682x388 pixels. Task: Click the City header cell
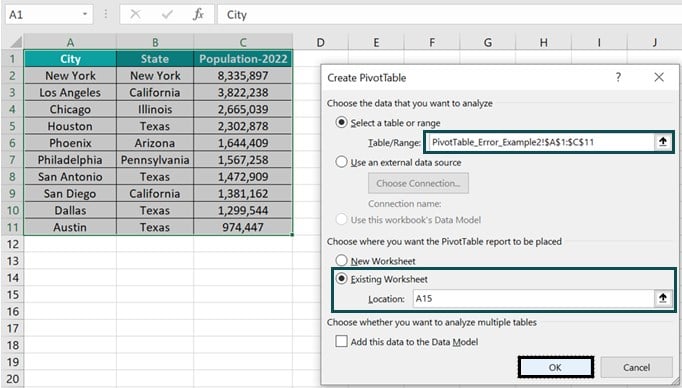(x=70, y=59)
